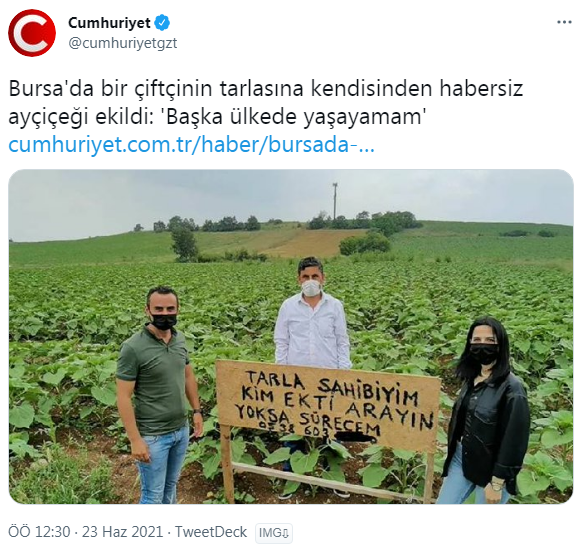The width and height of the screenshot is (584, 551).
Task: Click the man in green shirt
Action: (158, 395)
